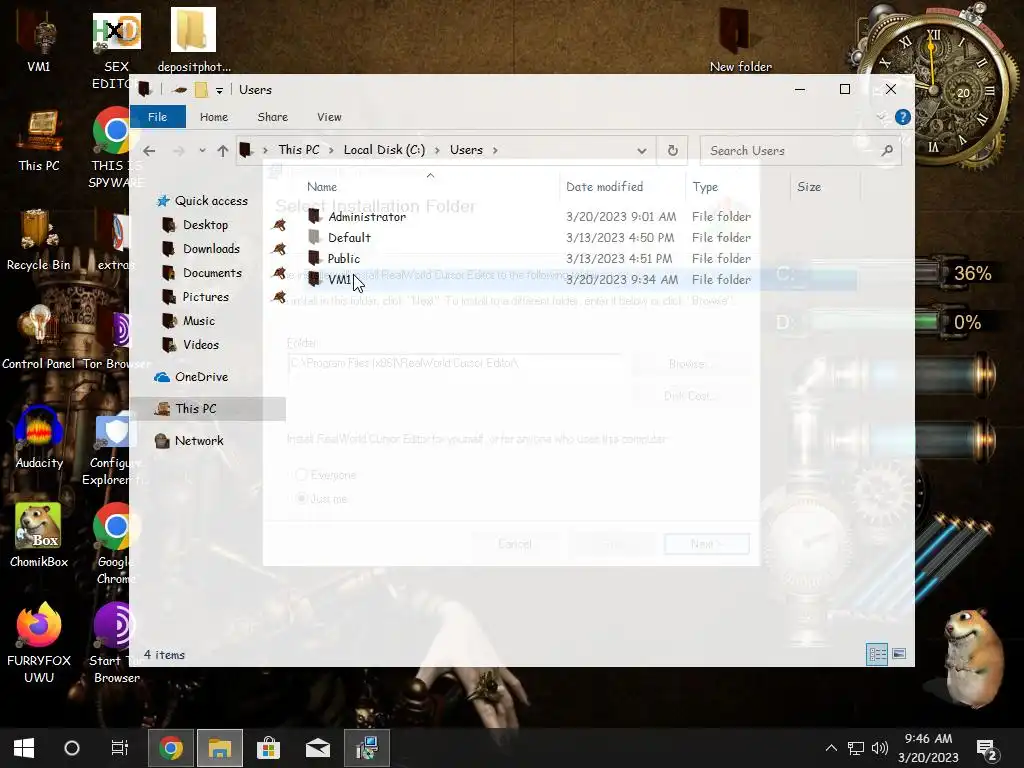Open Downloads in navigation pane

pos(211,249)
